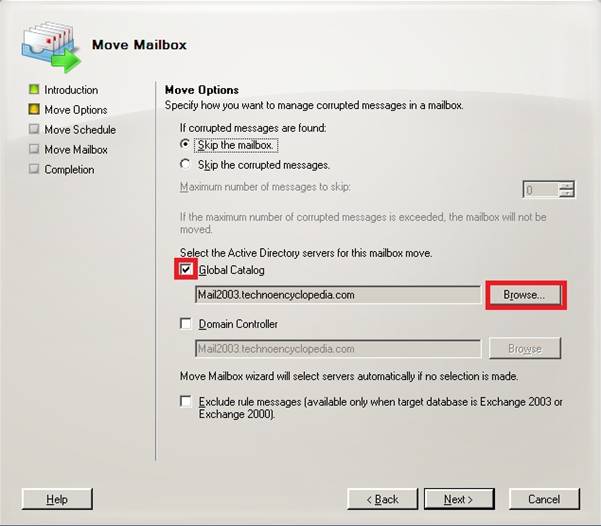Browse for a Global Catalog server
Viewport: 601px width, 526px height.
(525, 295)
